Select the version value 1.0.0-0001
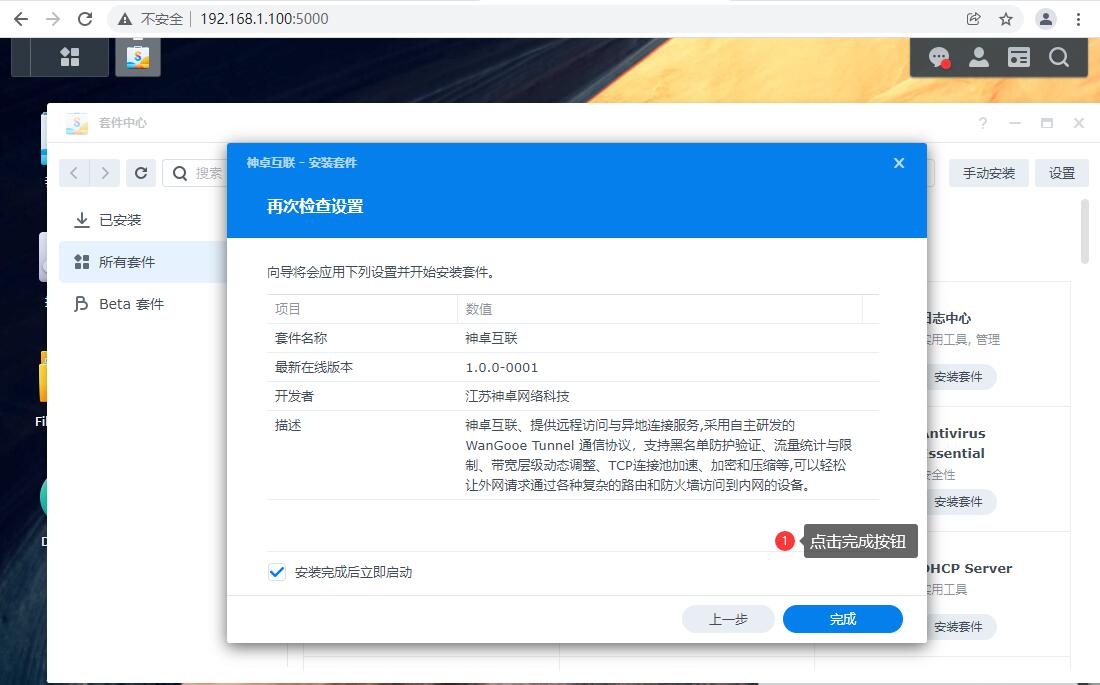 pyautogui.click(x=502, y=367)
